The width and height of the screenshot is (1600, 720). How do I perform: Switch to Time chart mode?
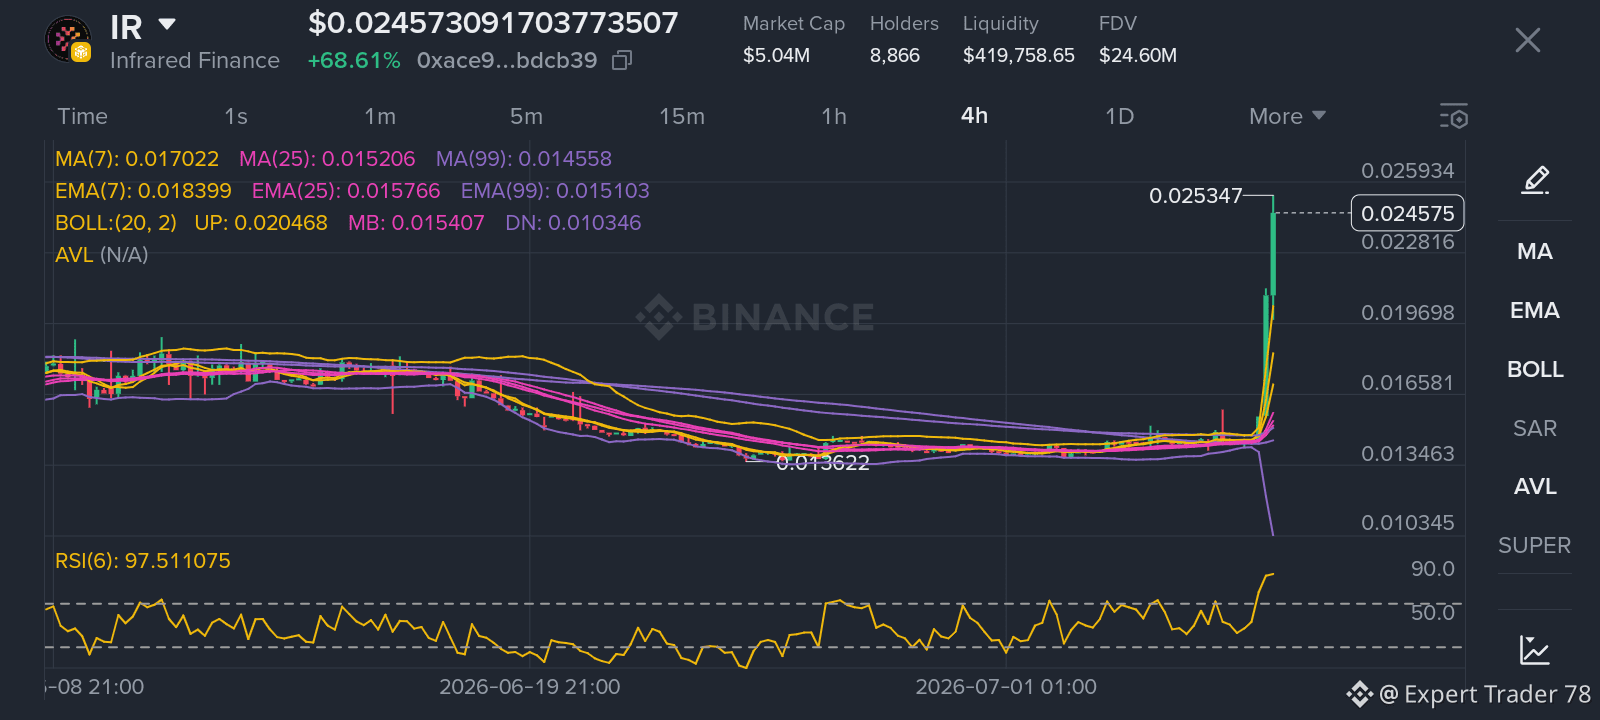(x=82, y=116)
